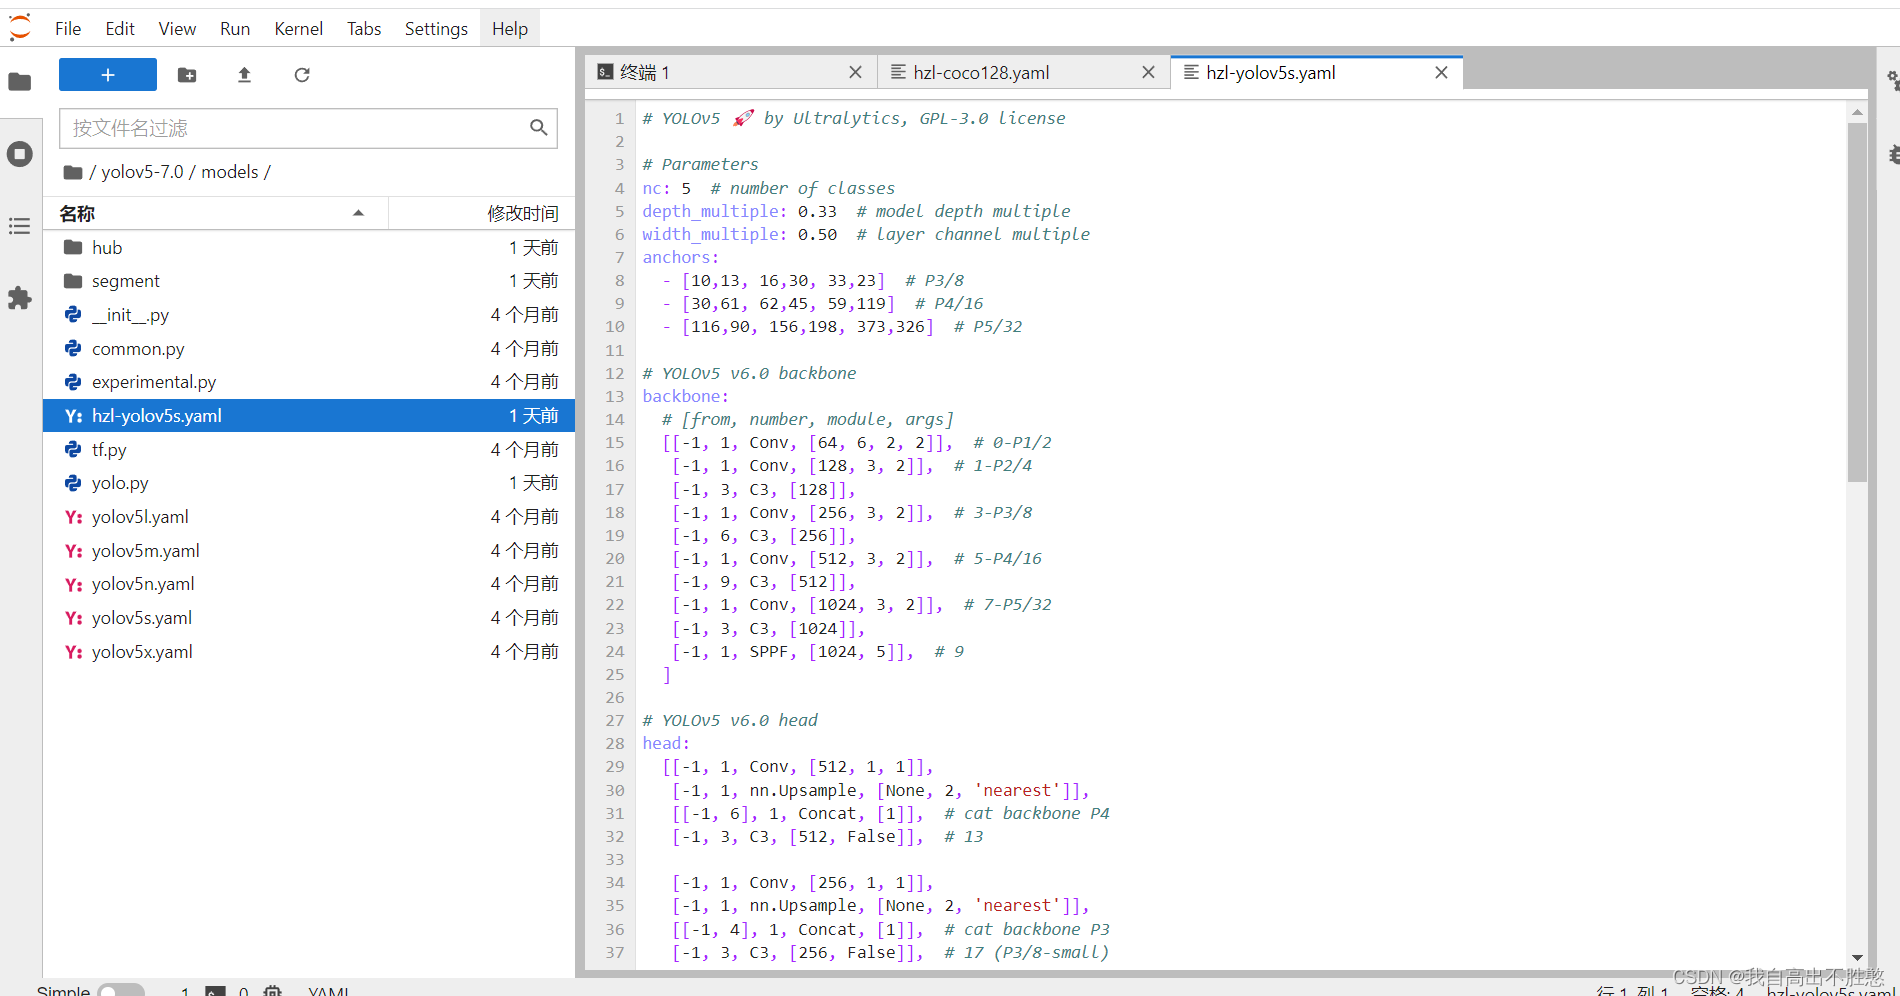Go to models in the breadcrumb
The image size is (1900, 996).
click(230, 172)
